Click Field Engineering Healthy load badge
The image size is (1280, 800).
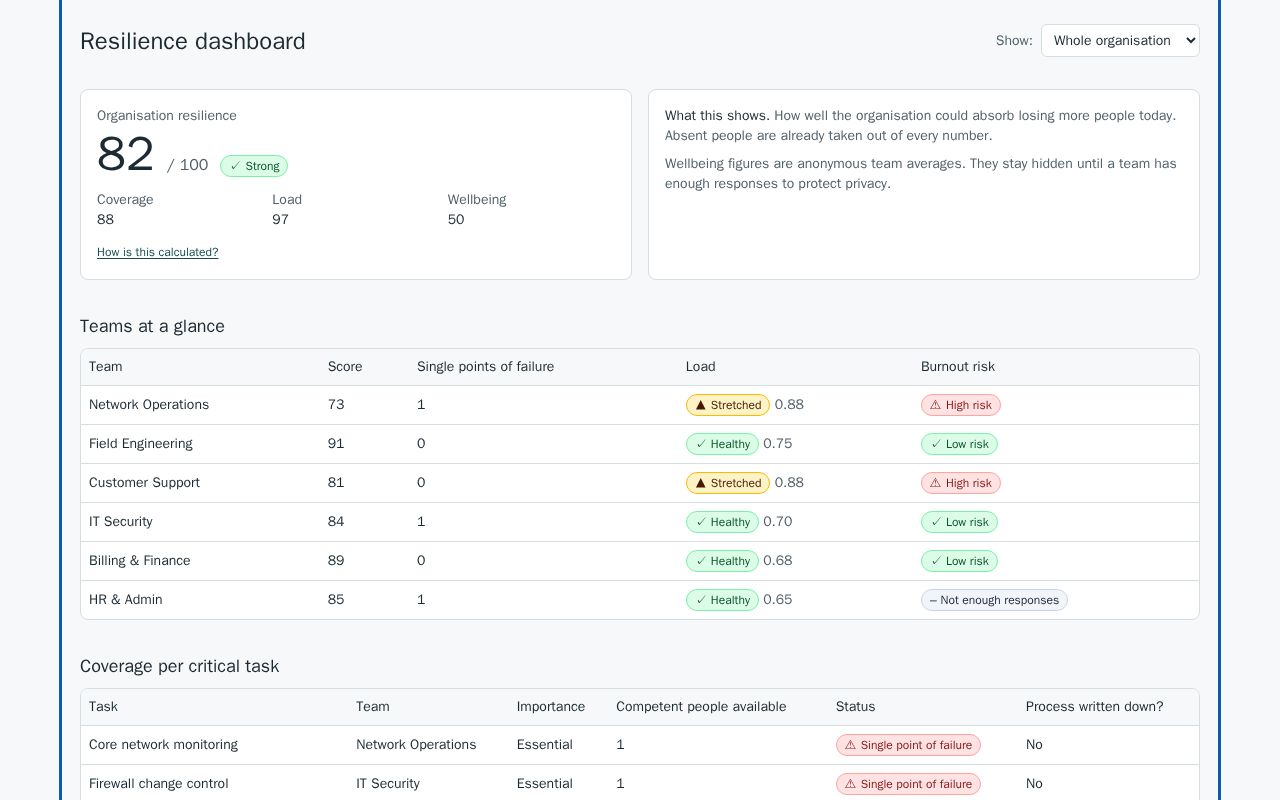pyautogui.click(x=722, y=444)
